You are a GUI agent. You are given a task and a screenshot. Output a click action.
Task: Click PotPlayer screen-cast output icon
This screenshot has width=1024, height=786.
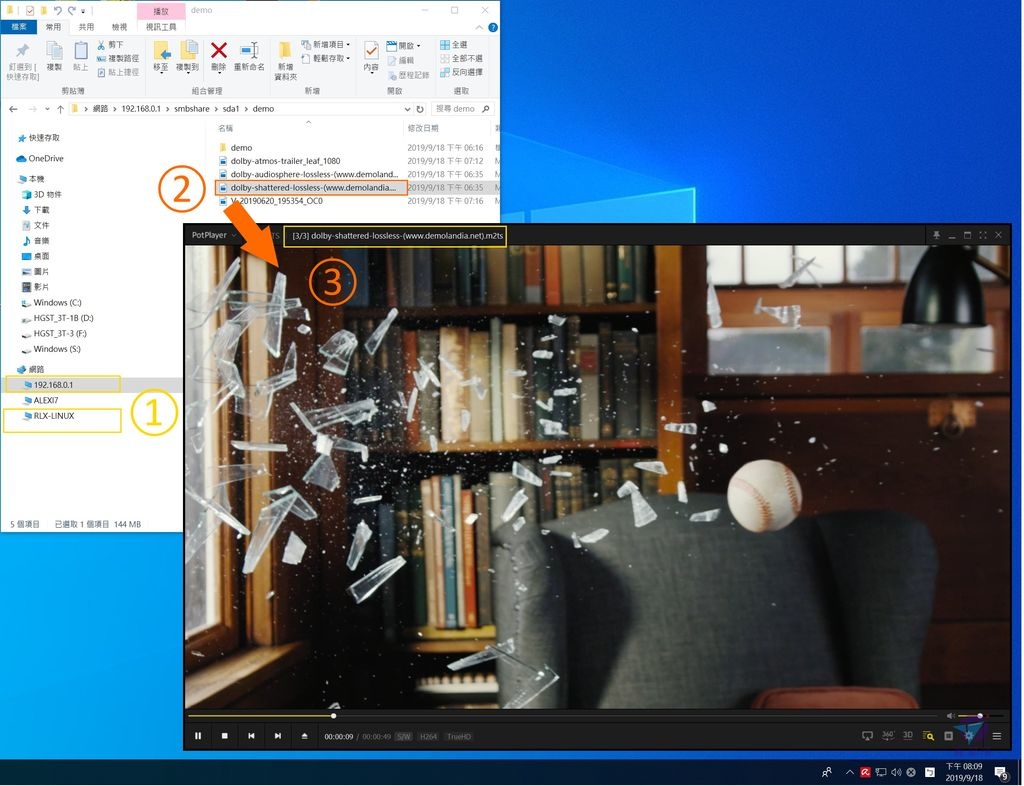click(x=867, y=736)
